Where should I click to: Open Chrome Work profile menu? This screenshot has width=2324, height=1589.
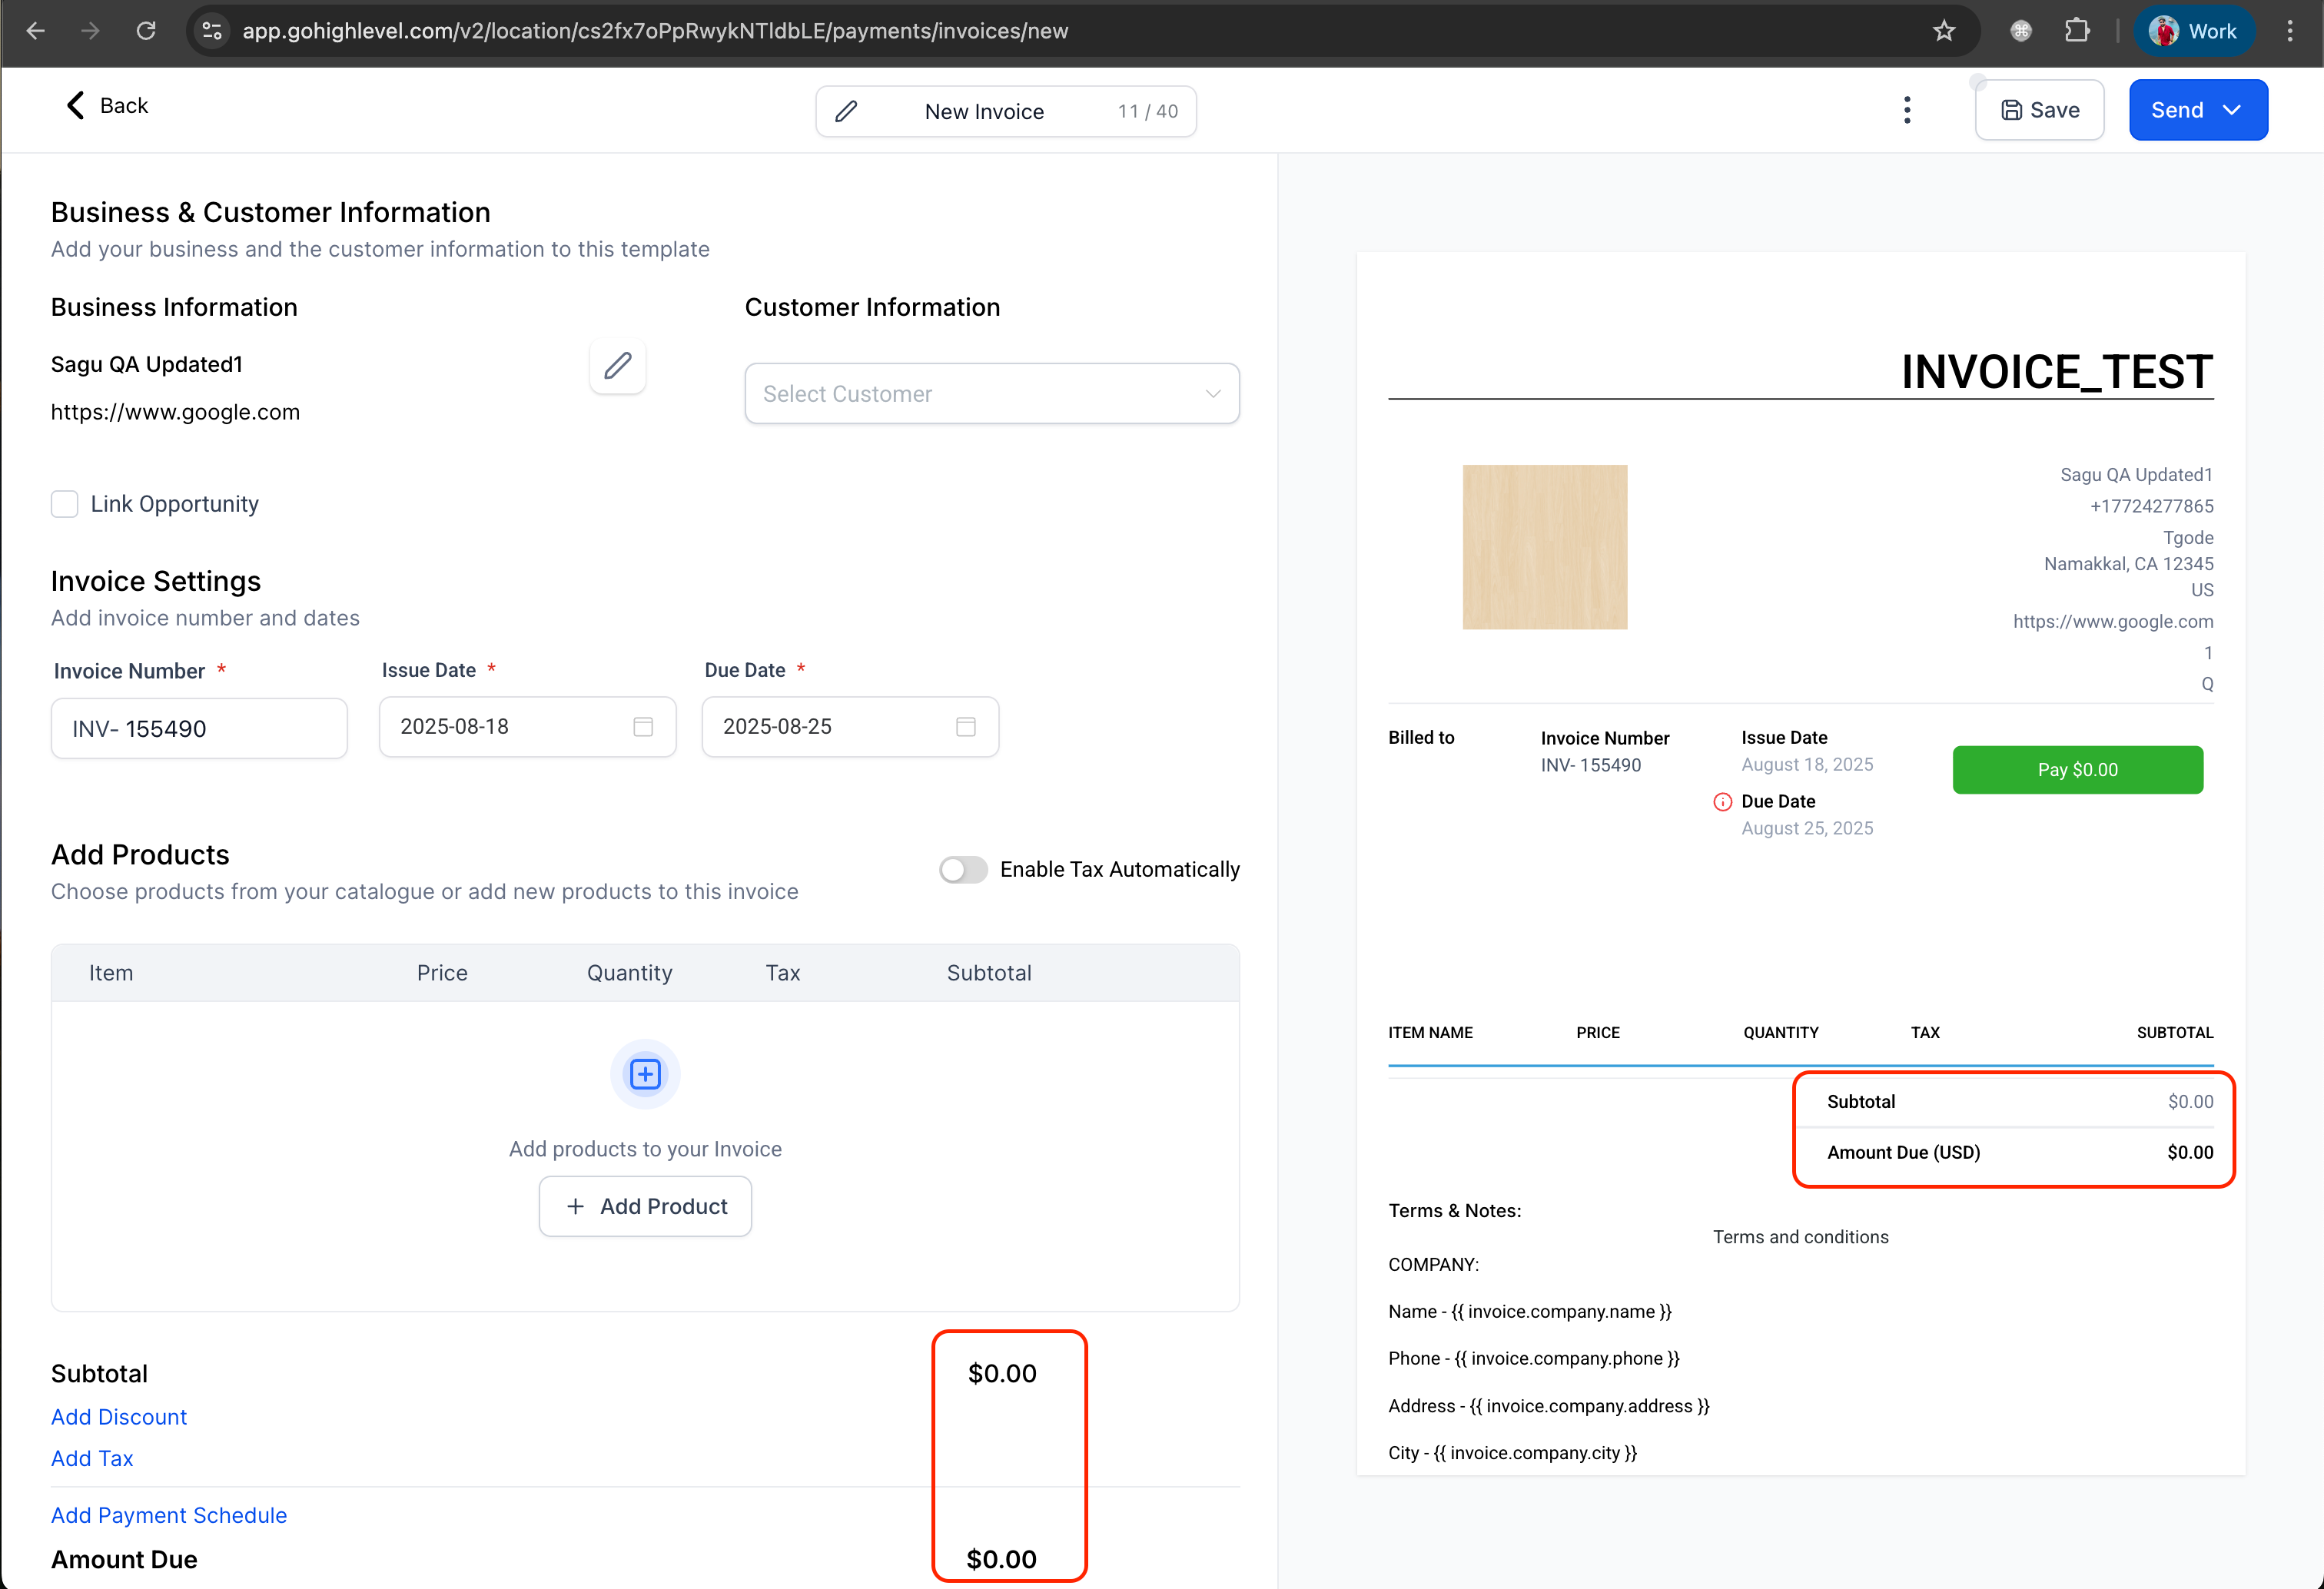click(2194, 31)
